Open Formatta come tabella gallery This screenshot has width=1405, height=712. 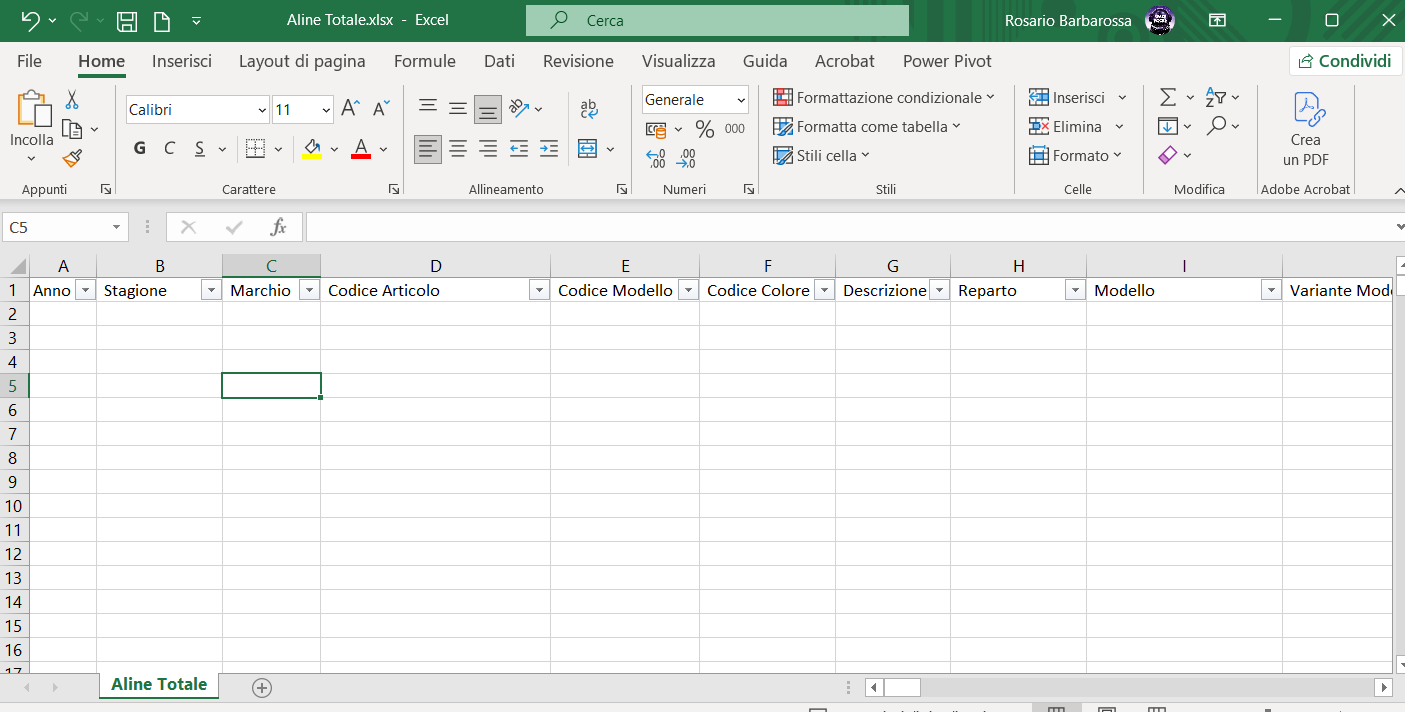click(x=867, y=127)
